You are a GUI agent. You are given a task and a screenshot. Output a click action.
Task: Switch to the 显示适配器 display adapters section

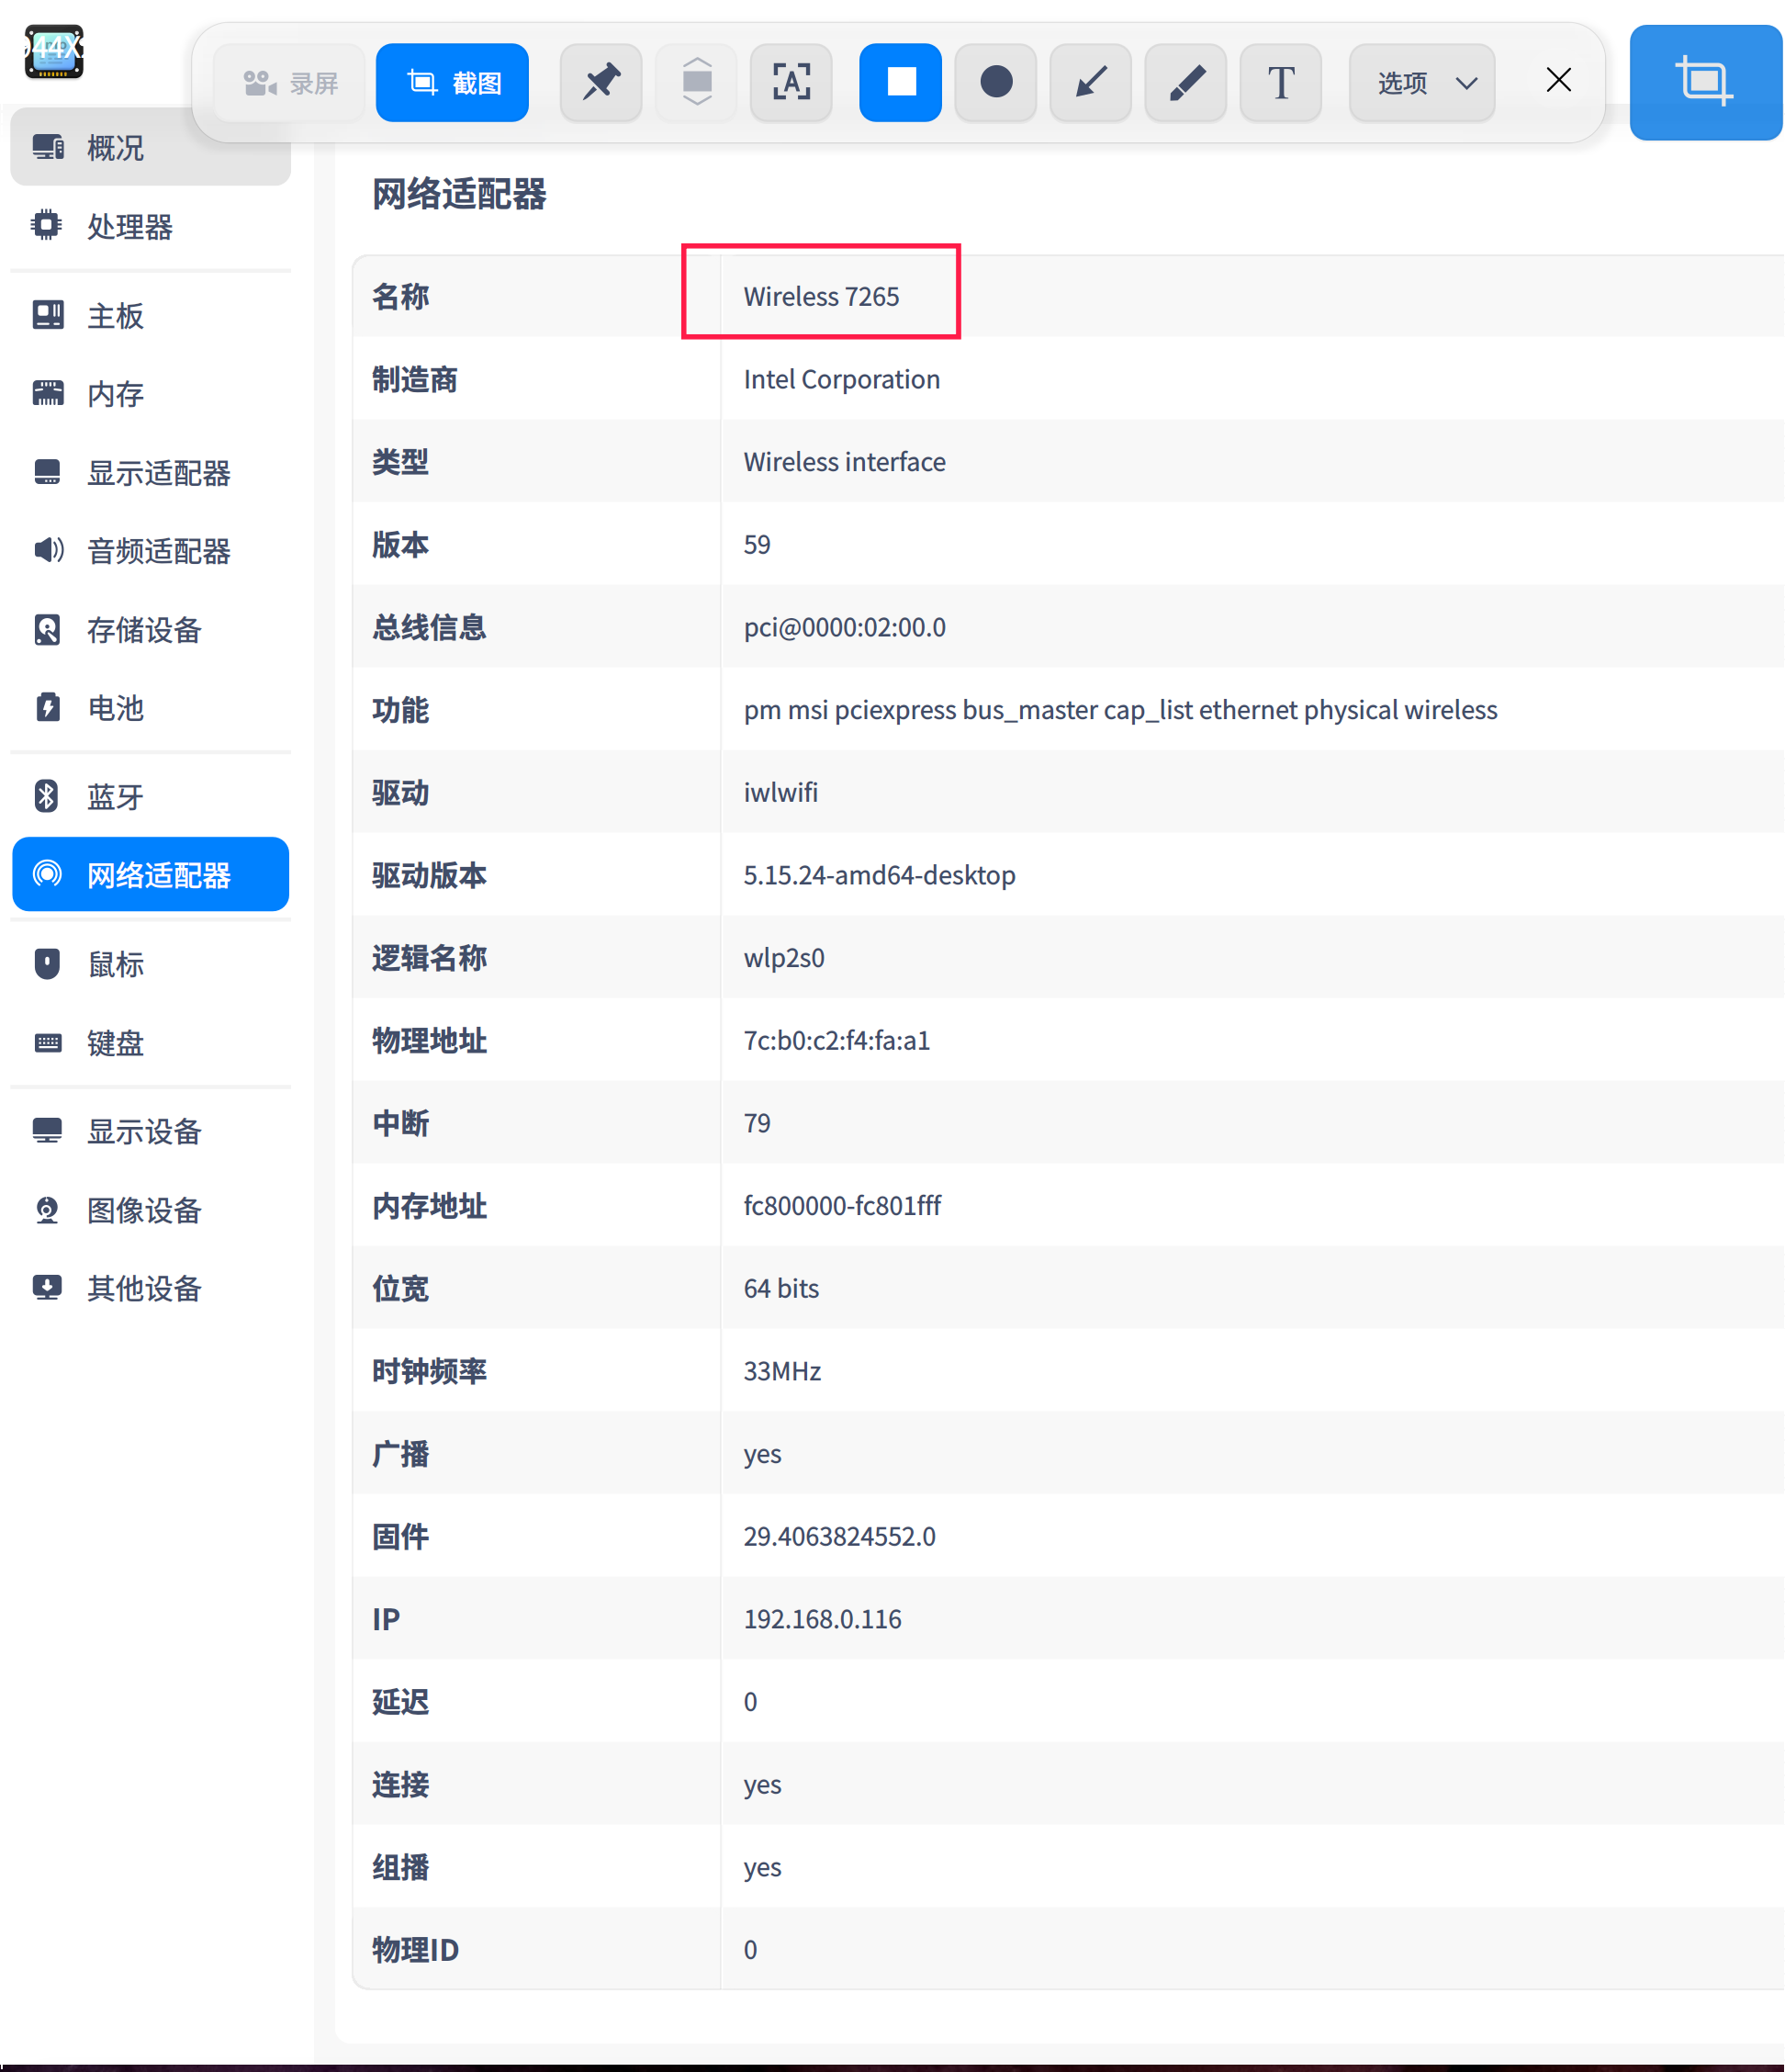(161, 473)
